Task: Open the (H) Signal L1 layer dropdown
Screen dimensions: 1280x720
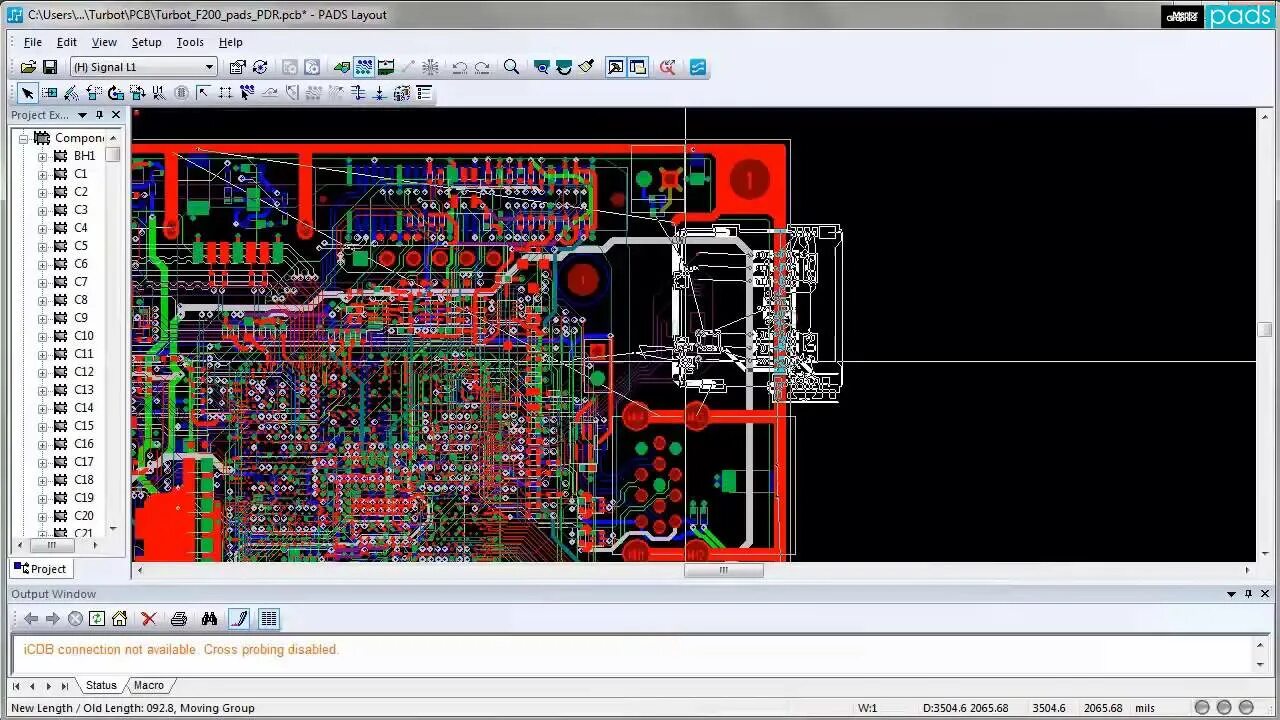Action: [x=143, y=67]
